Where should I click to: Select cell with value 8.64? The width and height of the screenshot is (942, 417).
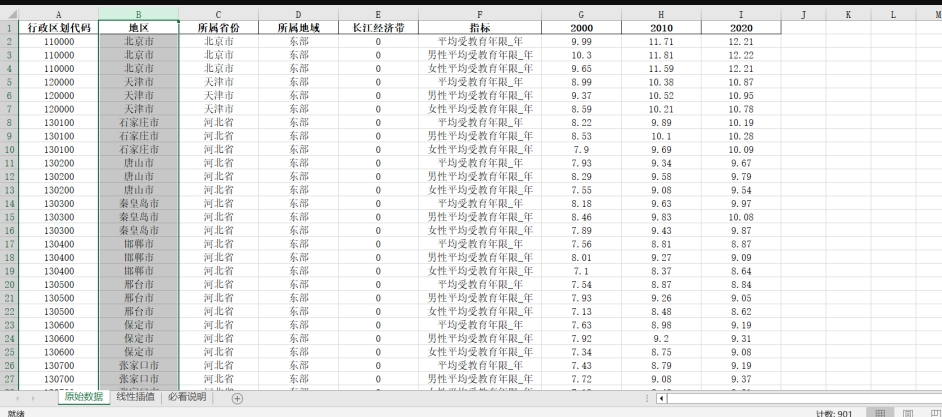click(741, 271)
